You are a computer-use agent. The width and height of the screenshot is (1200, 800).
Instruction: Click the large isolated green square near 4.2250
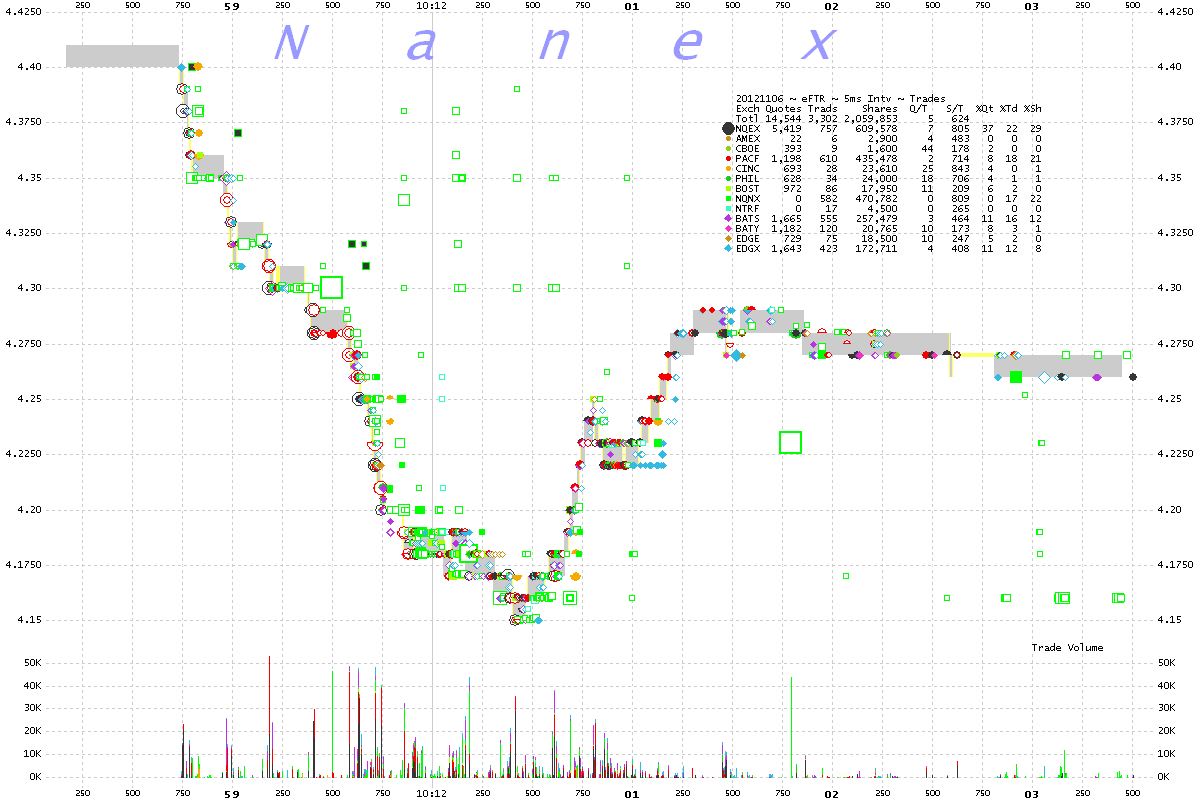click(790, 442)
